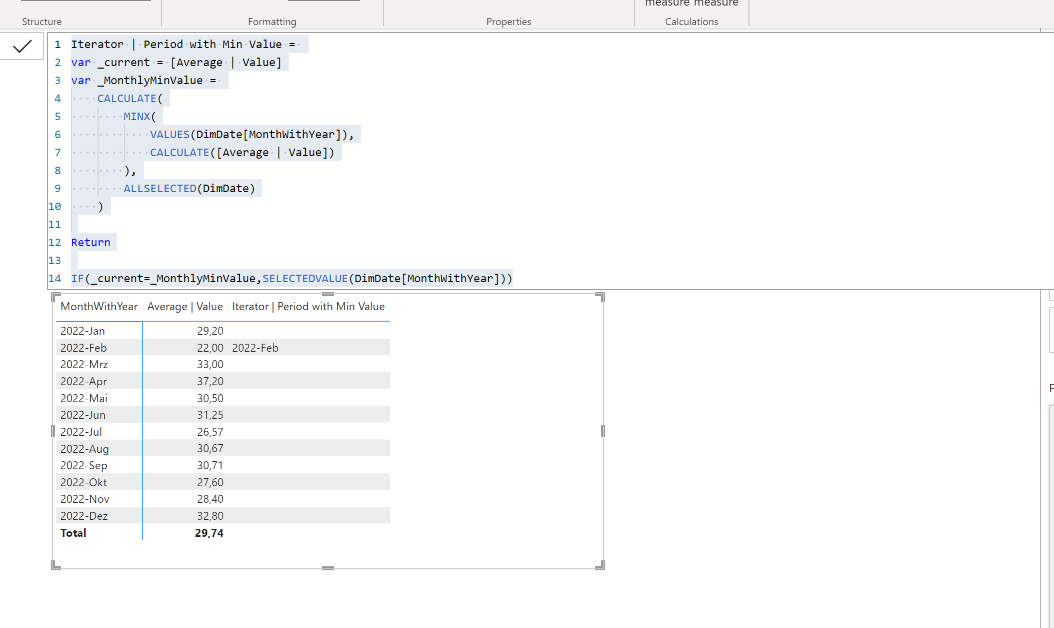The width and height of the screenshot is (1054, 628).
Task: Select the 2022-Mai row label
Action: click(x=84, y=398)
